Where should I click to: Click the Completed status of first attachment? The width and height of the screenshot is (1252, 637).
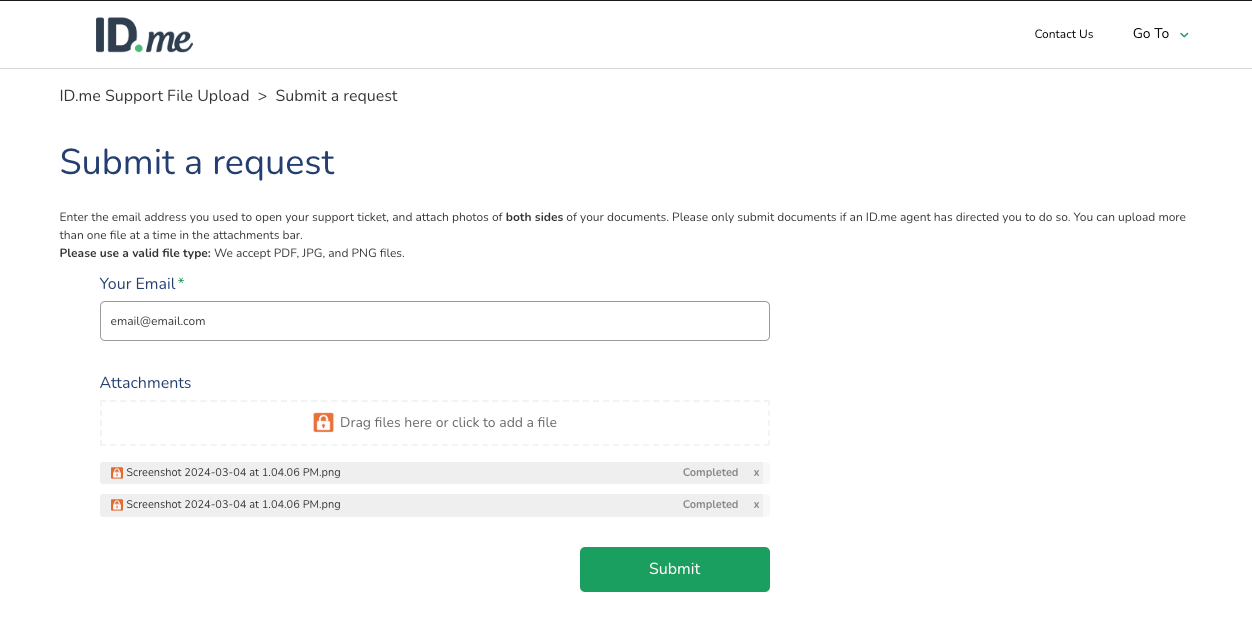point(710,473)
